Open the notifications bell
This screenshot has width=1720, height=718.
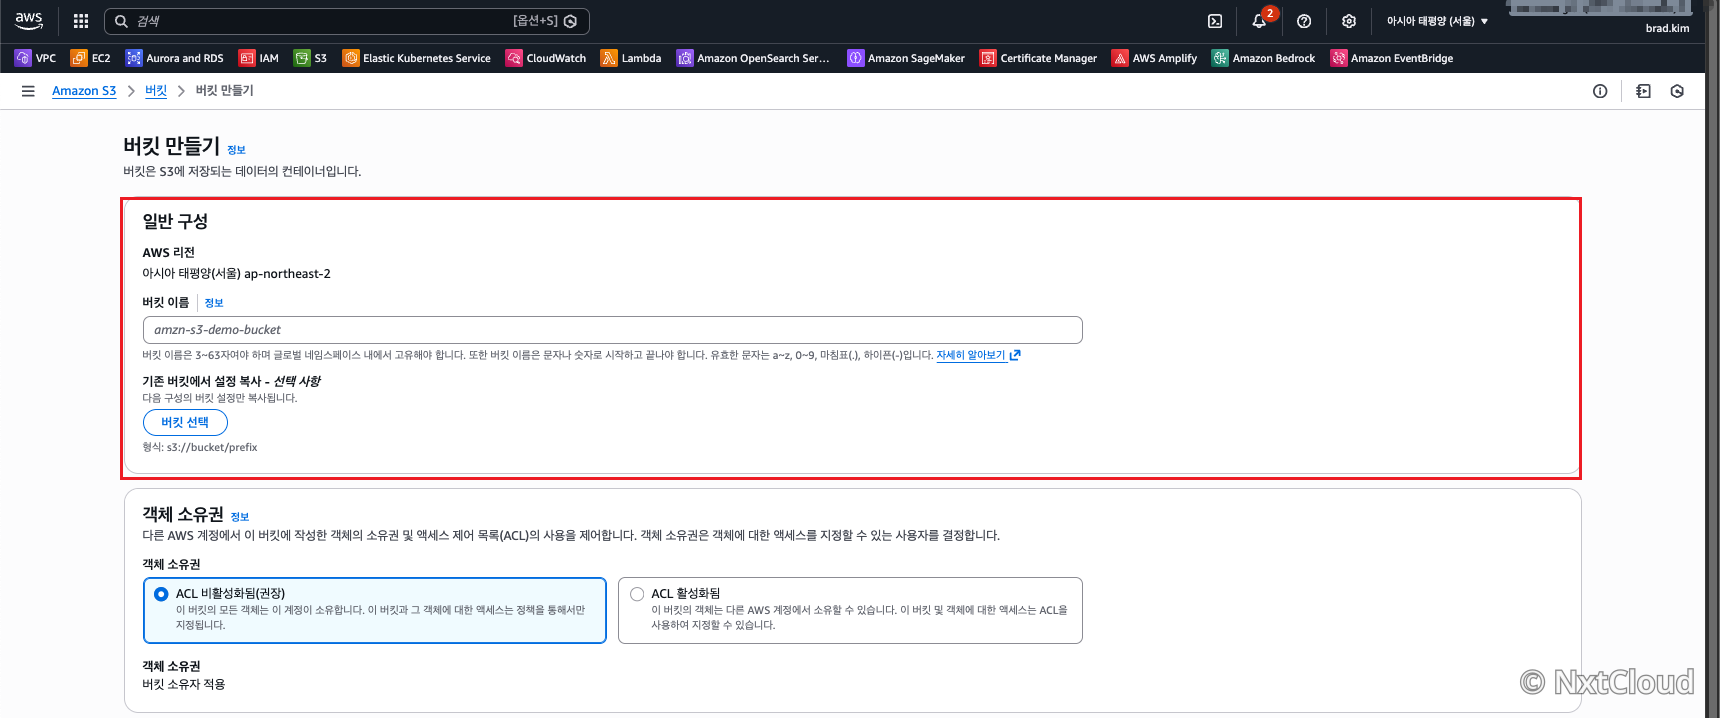pyautogui.click(x=1259, y=21)
